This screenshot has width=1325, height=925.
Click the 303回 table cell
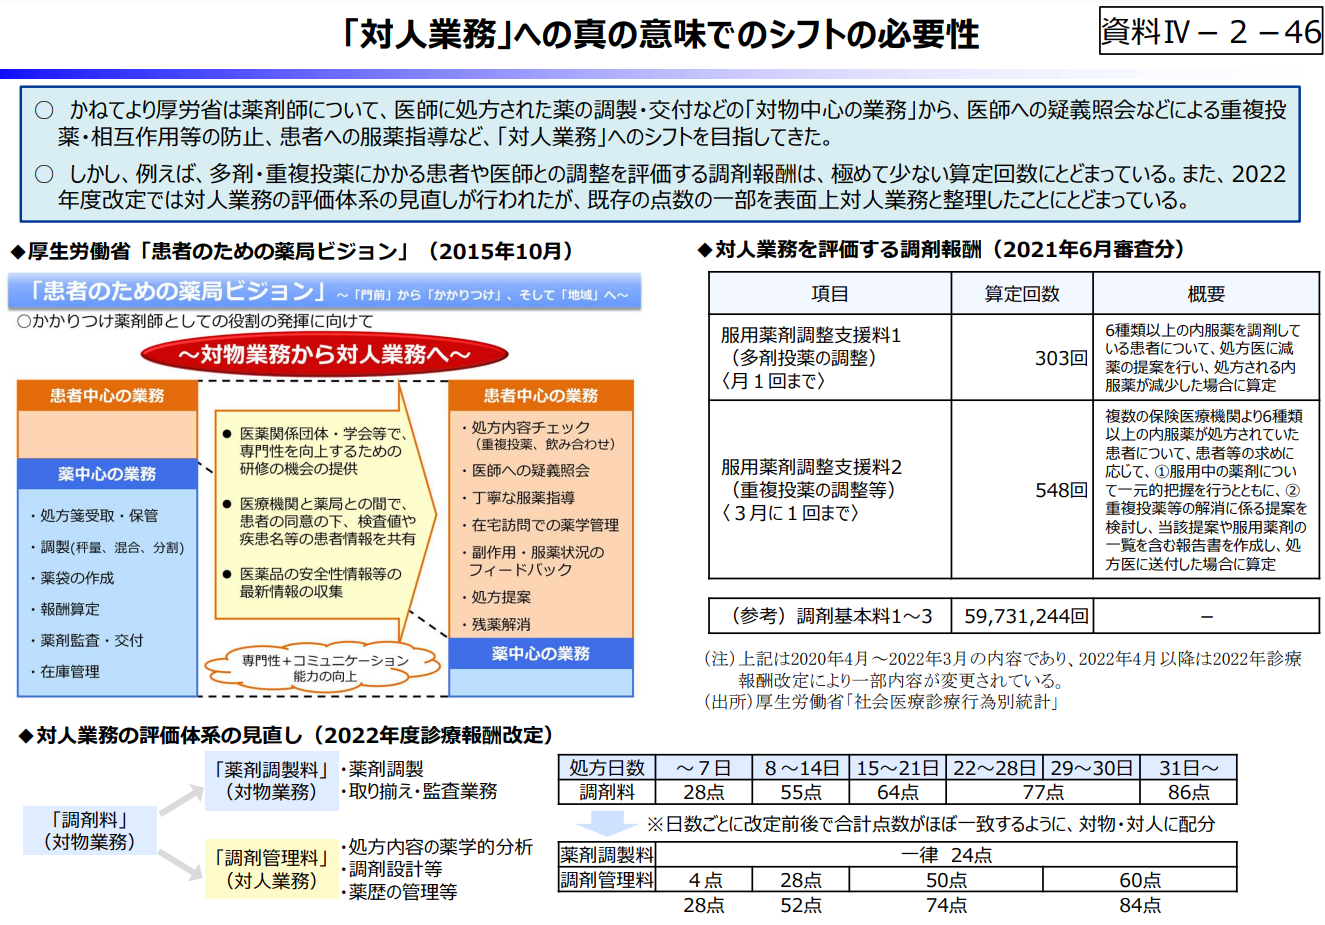1021,357
